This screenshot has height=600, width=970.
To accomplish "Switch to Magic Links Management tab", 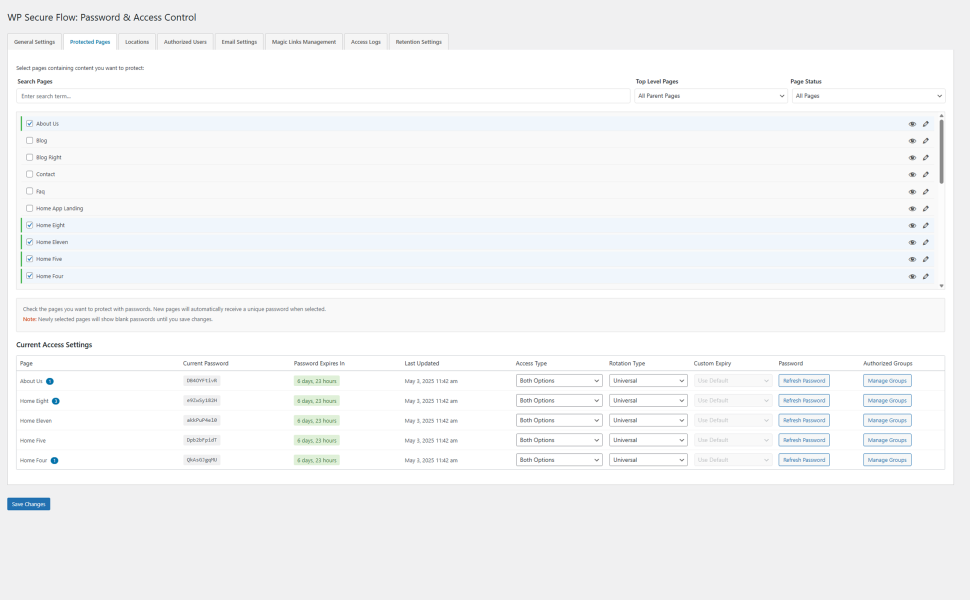I will (304, 42).
